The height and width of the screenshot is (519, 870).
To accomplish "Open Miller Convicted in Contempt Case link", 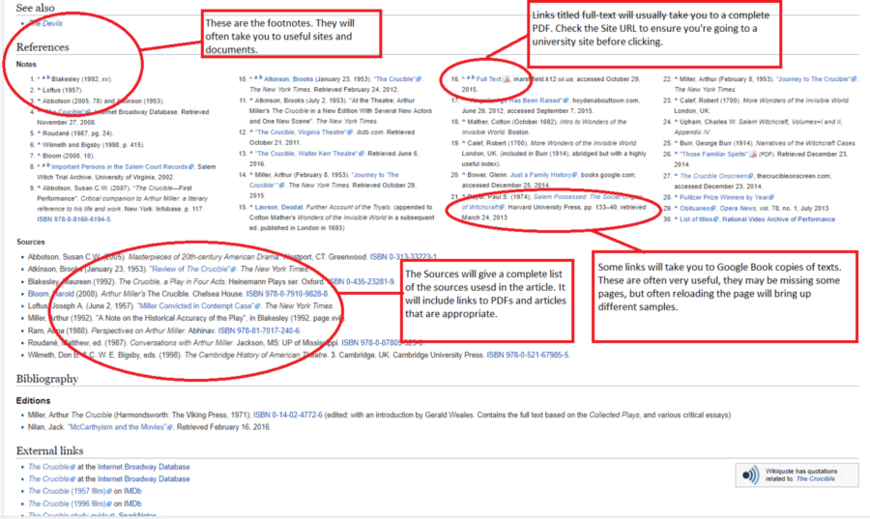I will [x=198, y=306].
